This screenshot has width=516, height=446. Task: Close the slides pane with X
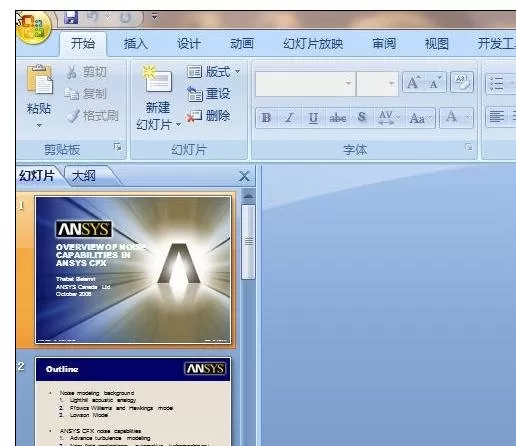click(x=244, y=176)
